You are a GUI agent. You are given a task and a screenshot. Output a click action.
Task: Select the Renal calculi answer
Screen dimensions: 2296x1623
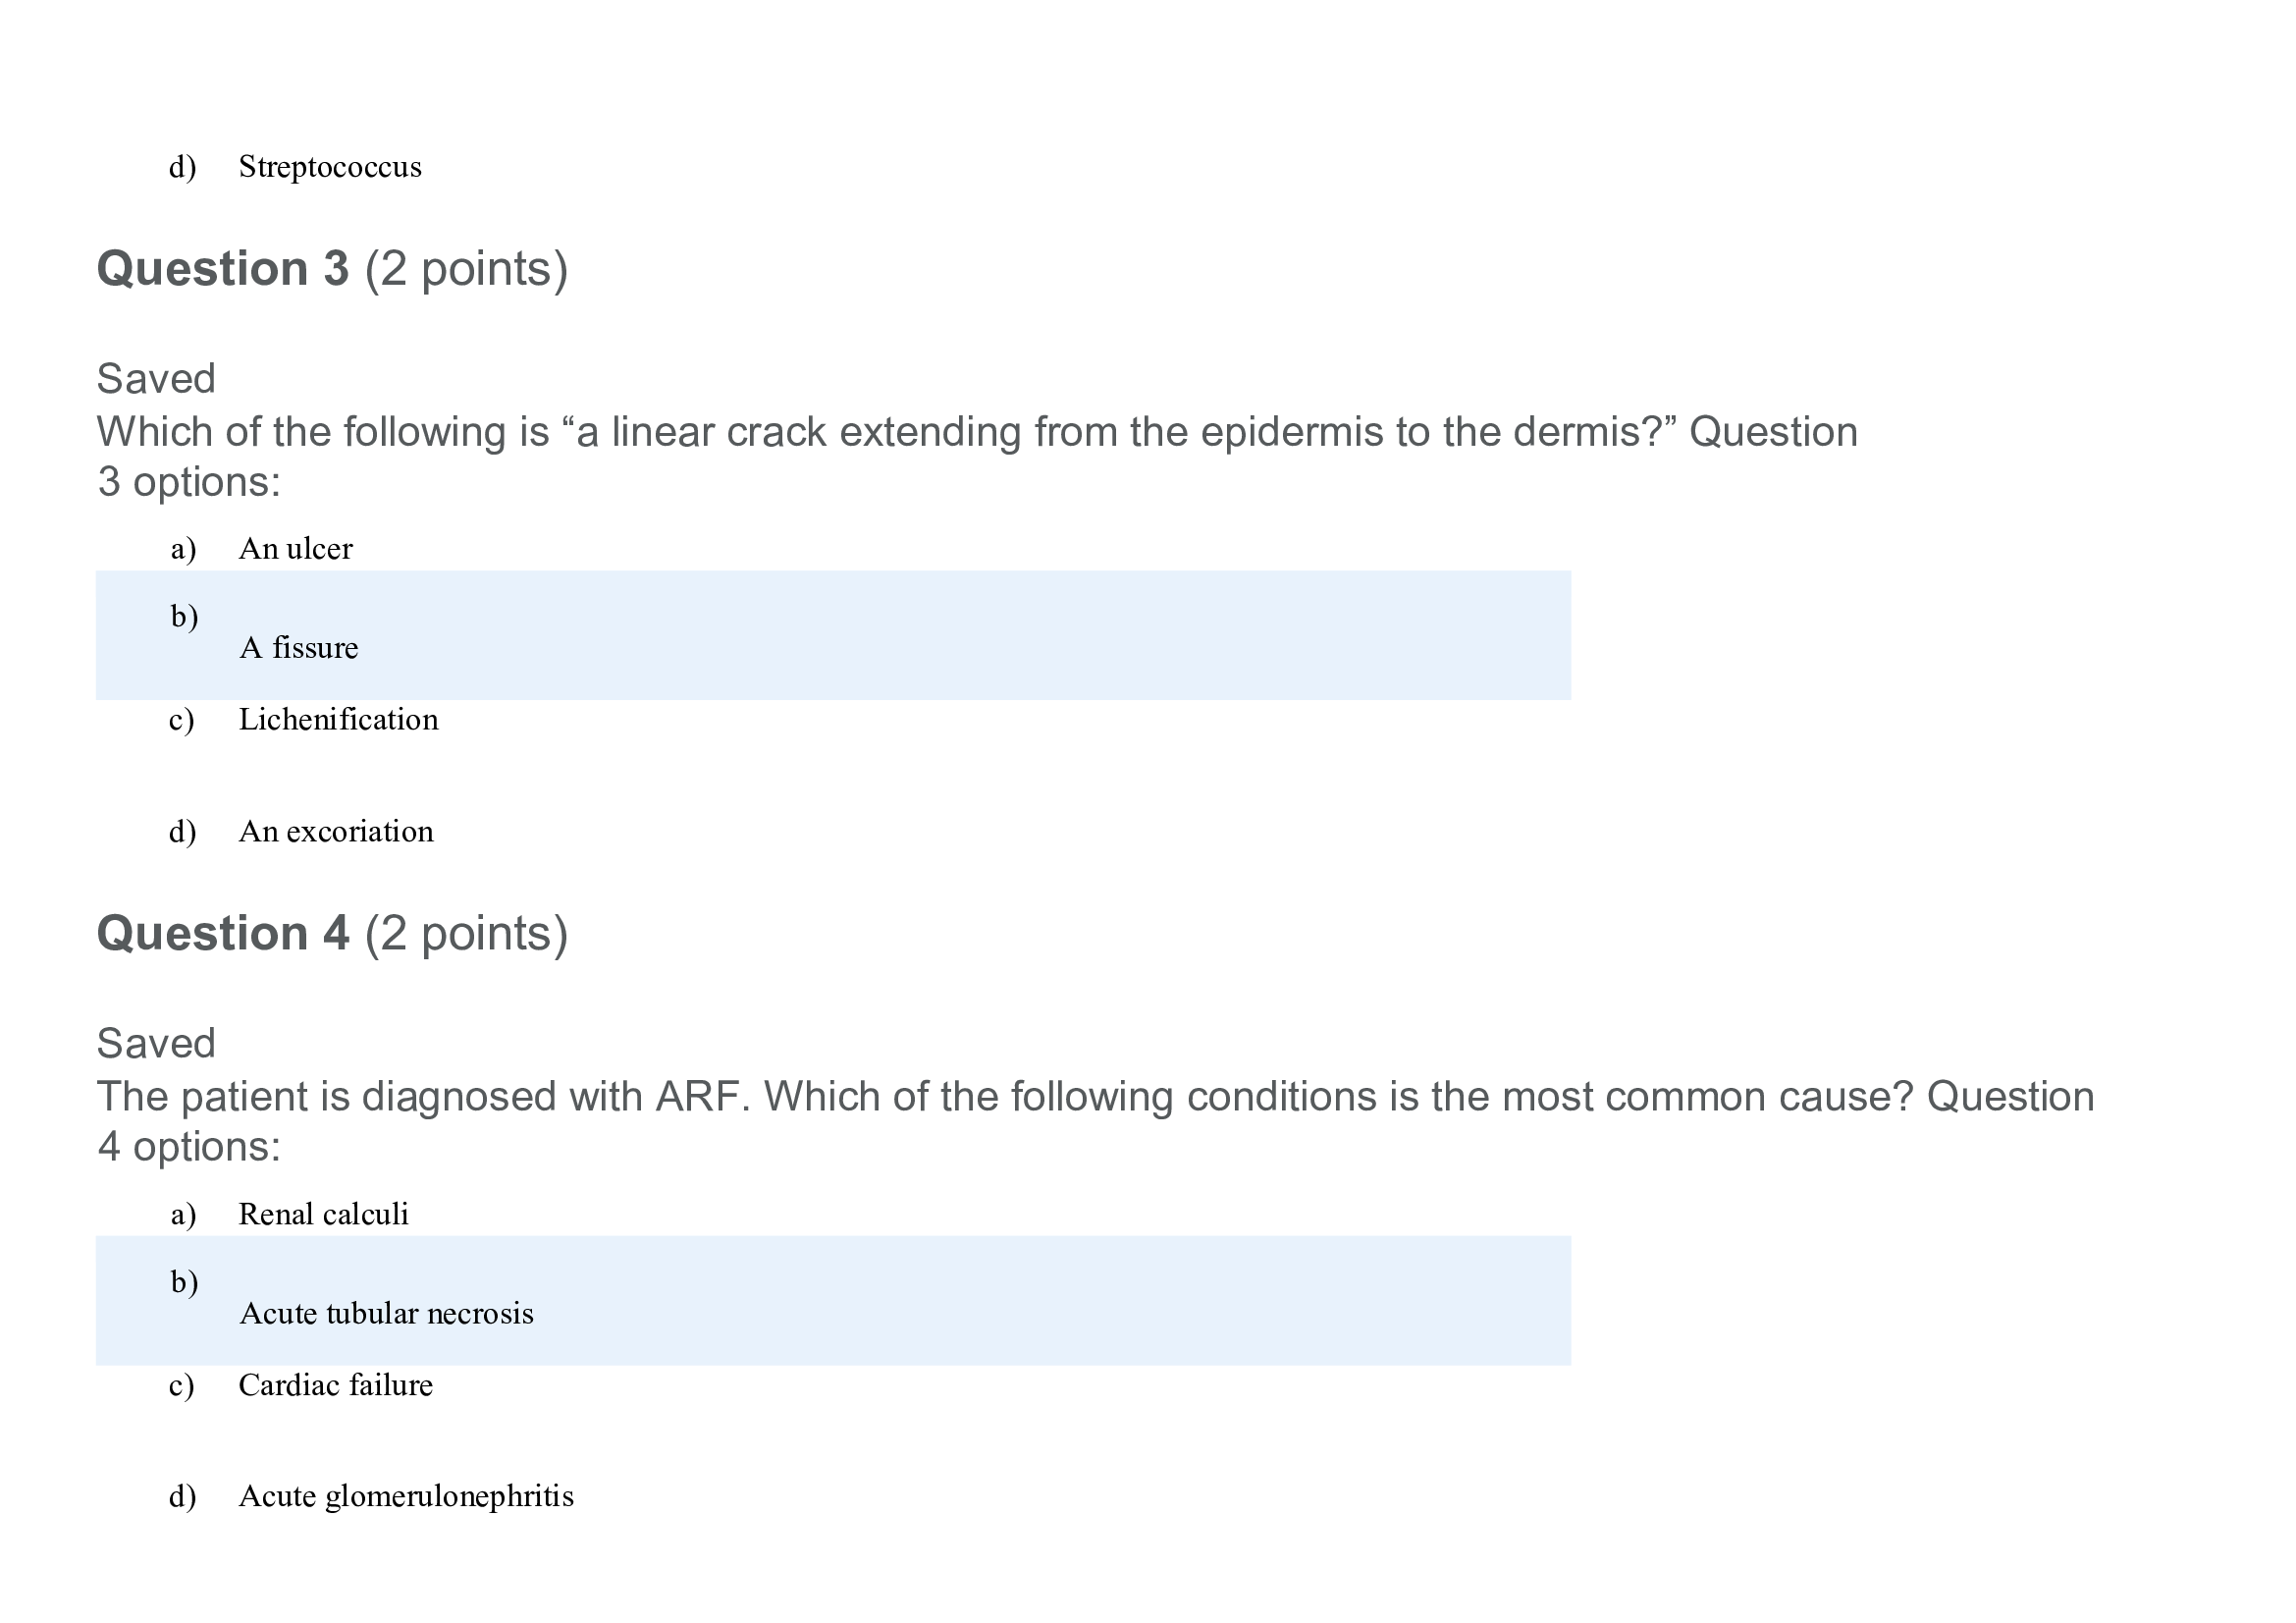(x=323, y=1214)
